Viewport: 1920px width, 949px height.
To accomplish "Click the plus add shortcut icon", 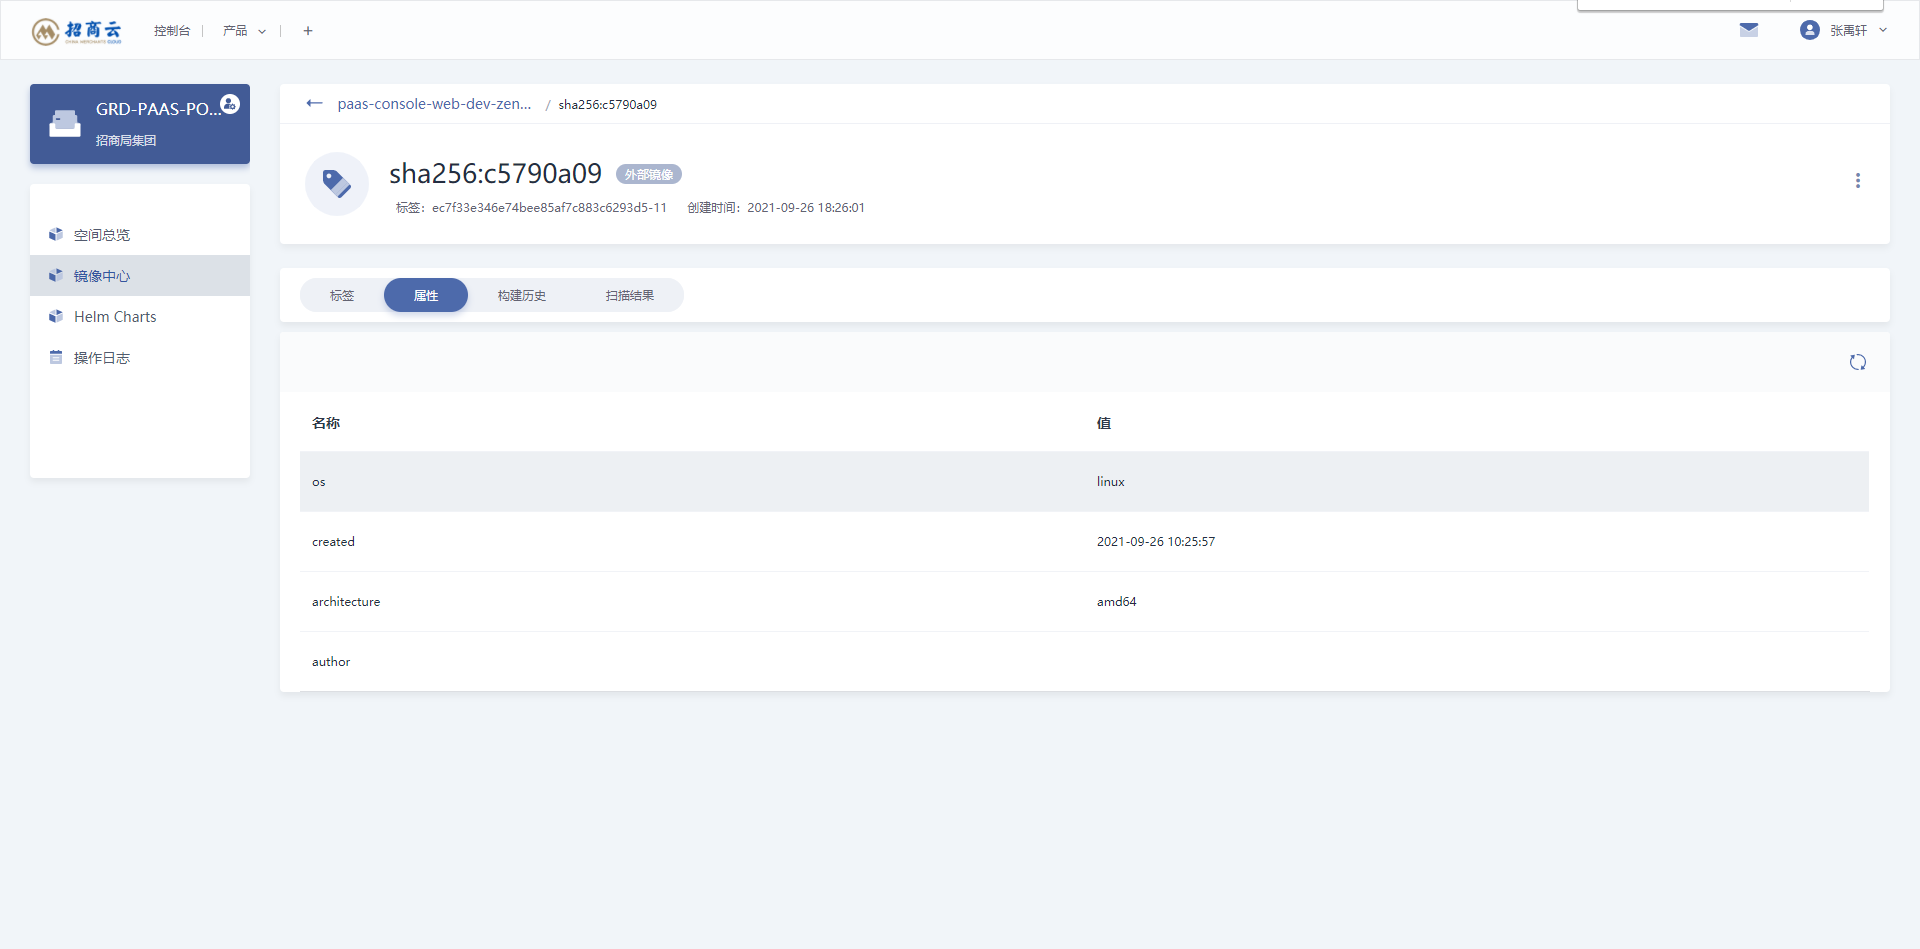I will pos(308,31).
